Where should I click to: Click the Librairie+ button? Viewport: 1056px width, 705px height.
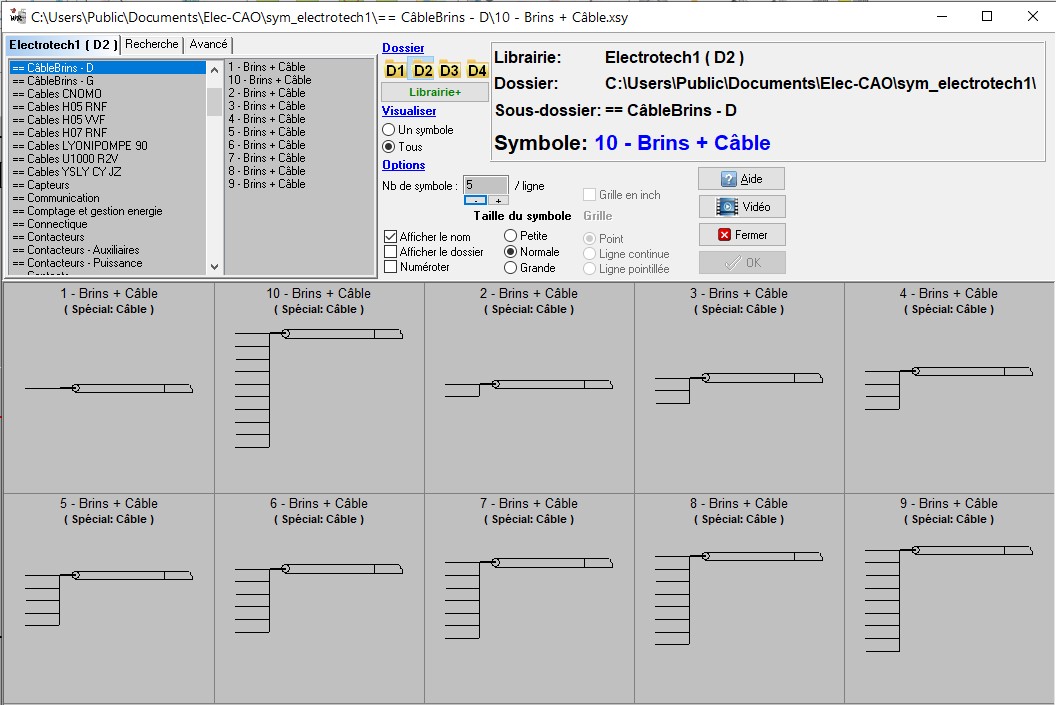click(435, 92)
